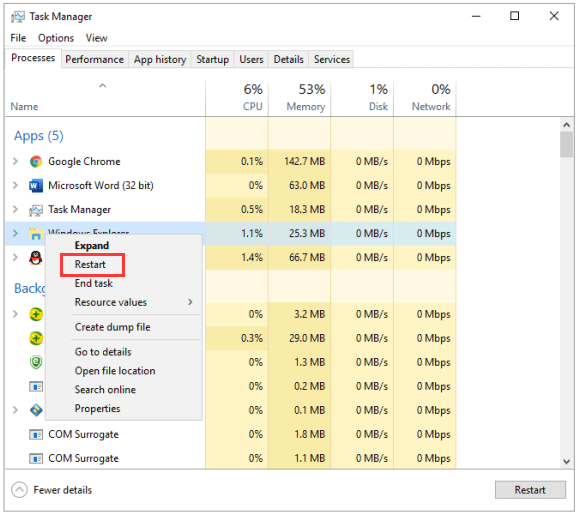Toggle the Name column sort arrow
The height and width of the screenshot is (515, 579).
pyautogui.click(x=103, y=86)
